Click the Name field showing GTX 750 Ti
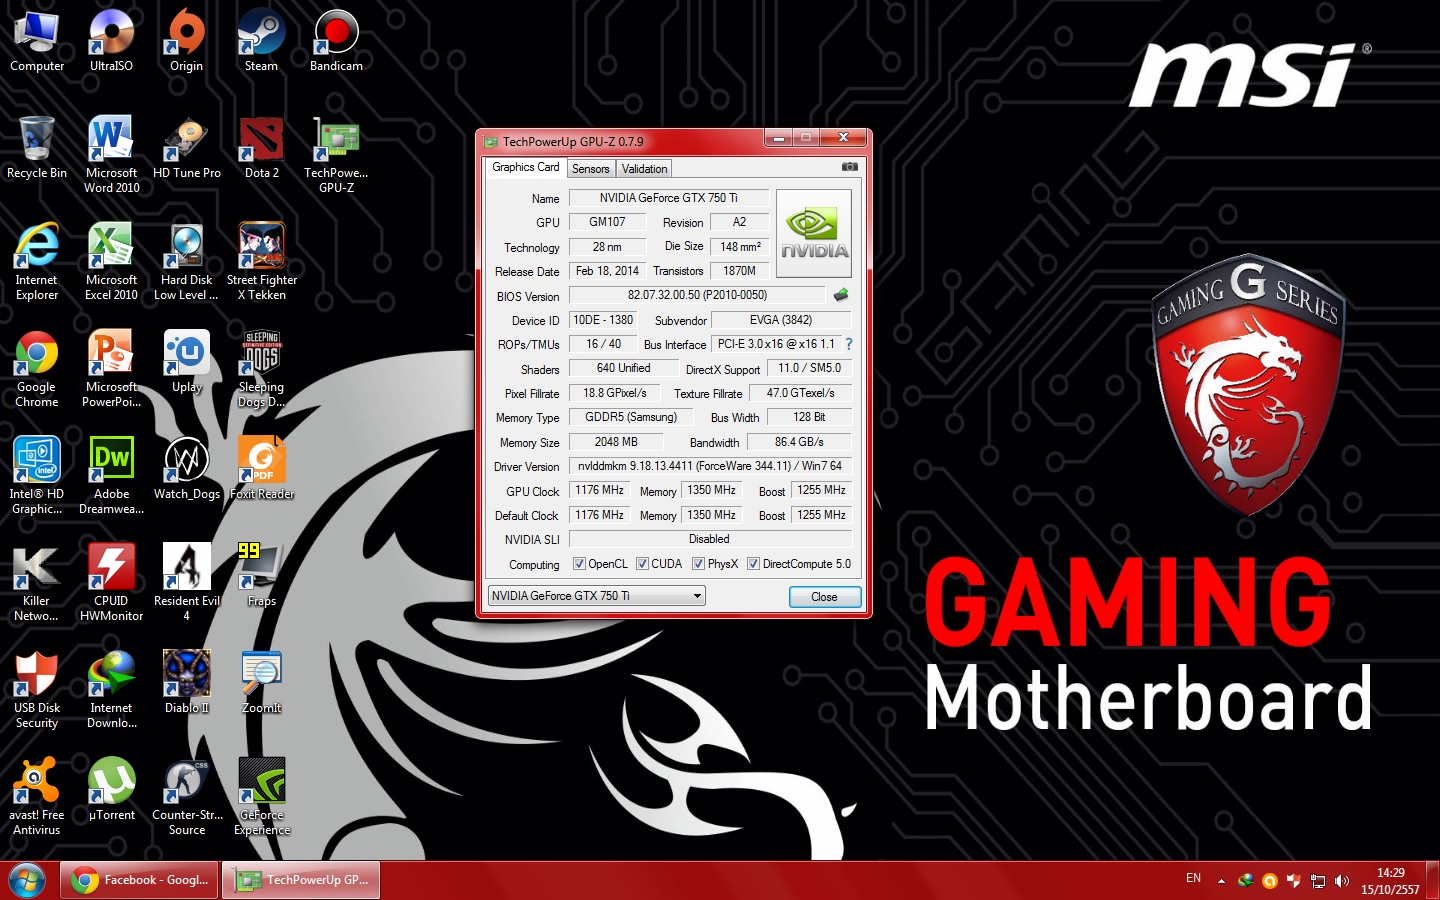The height and width of the screenshot is (900, 1440). coord(669,198)
